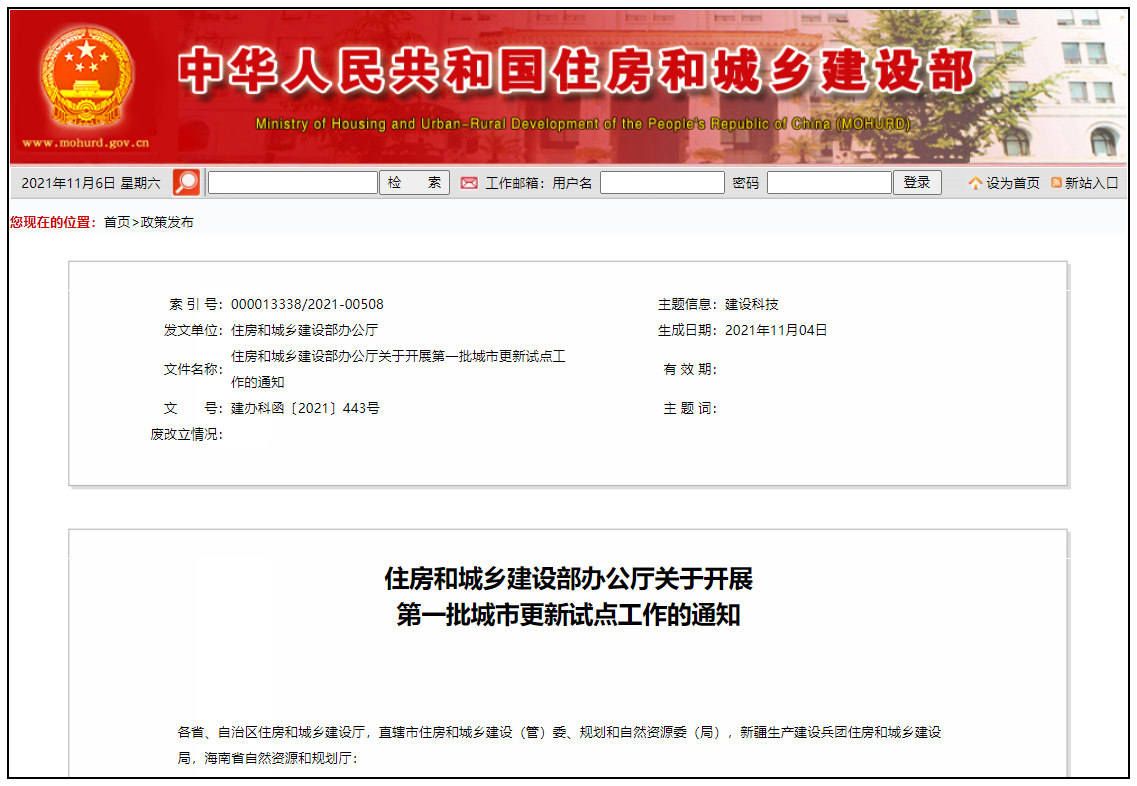Click document number 建办科函〔2021〕443号
Viewport: 1137px width, 786px height.
[305, 408]
